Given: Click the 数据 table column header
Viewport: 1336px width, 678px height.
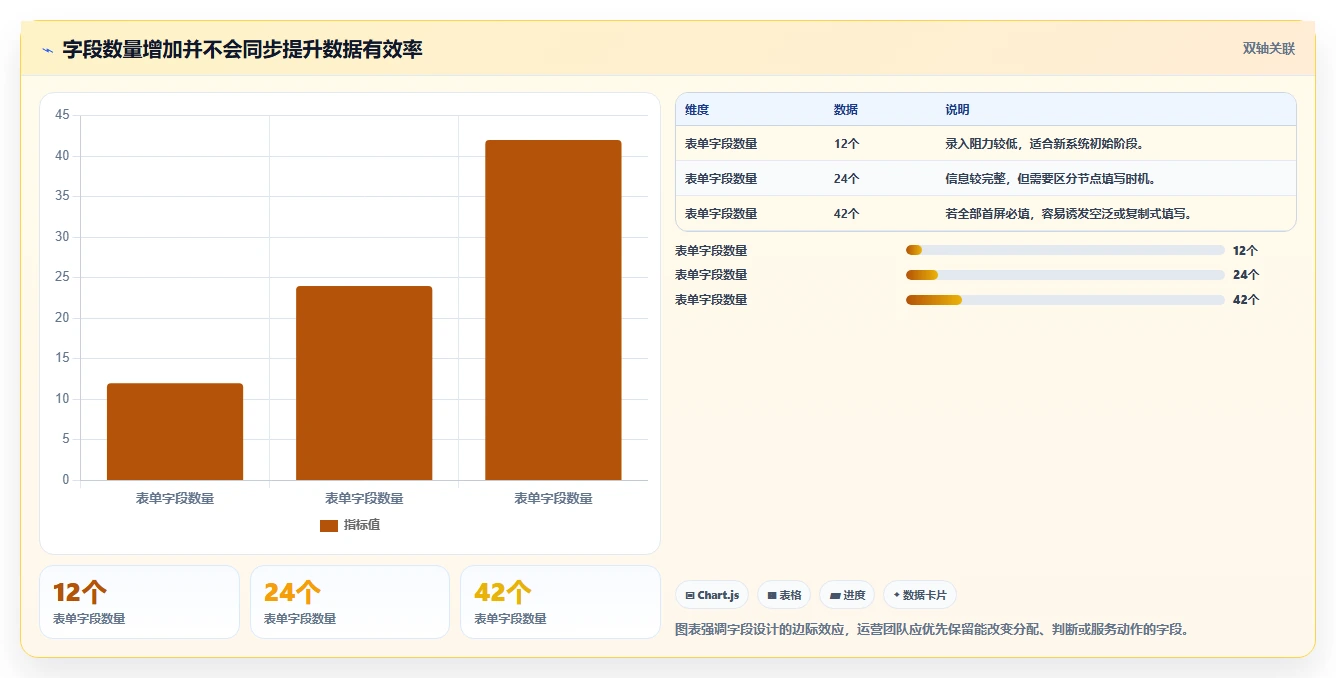Looking at the screenshot, I should pos(846,110).
